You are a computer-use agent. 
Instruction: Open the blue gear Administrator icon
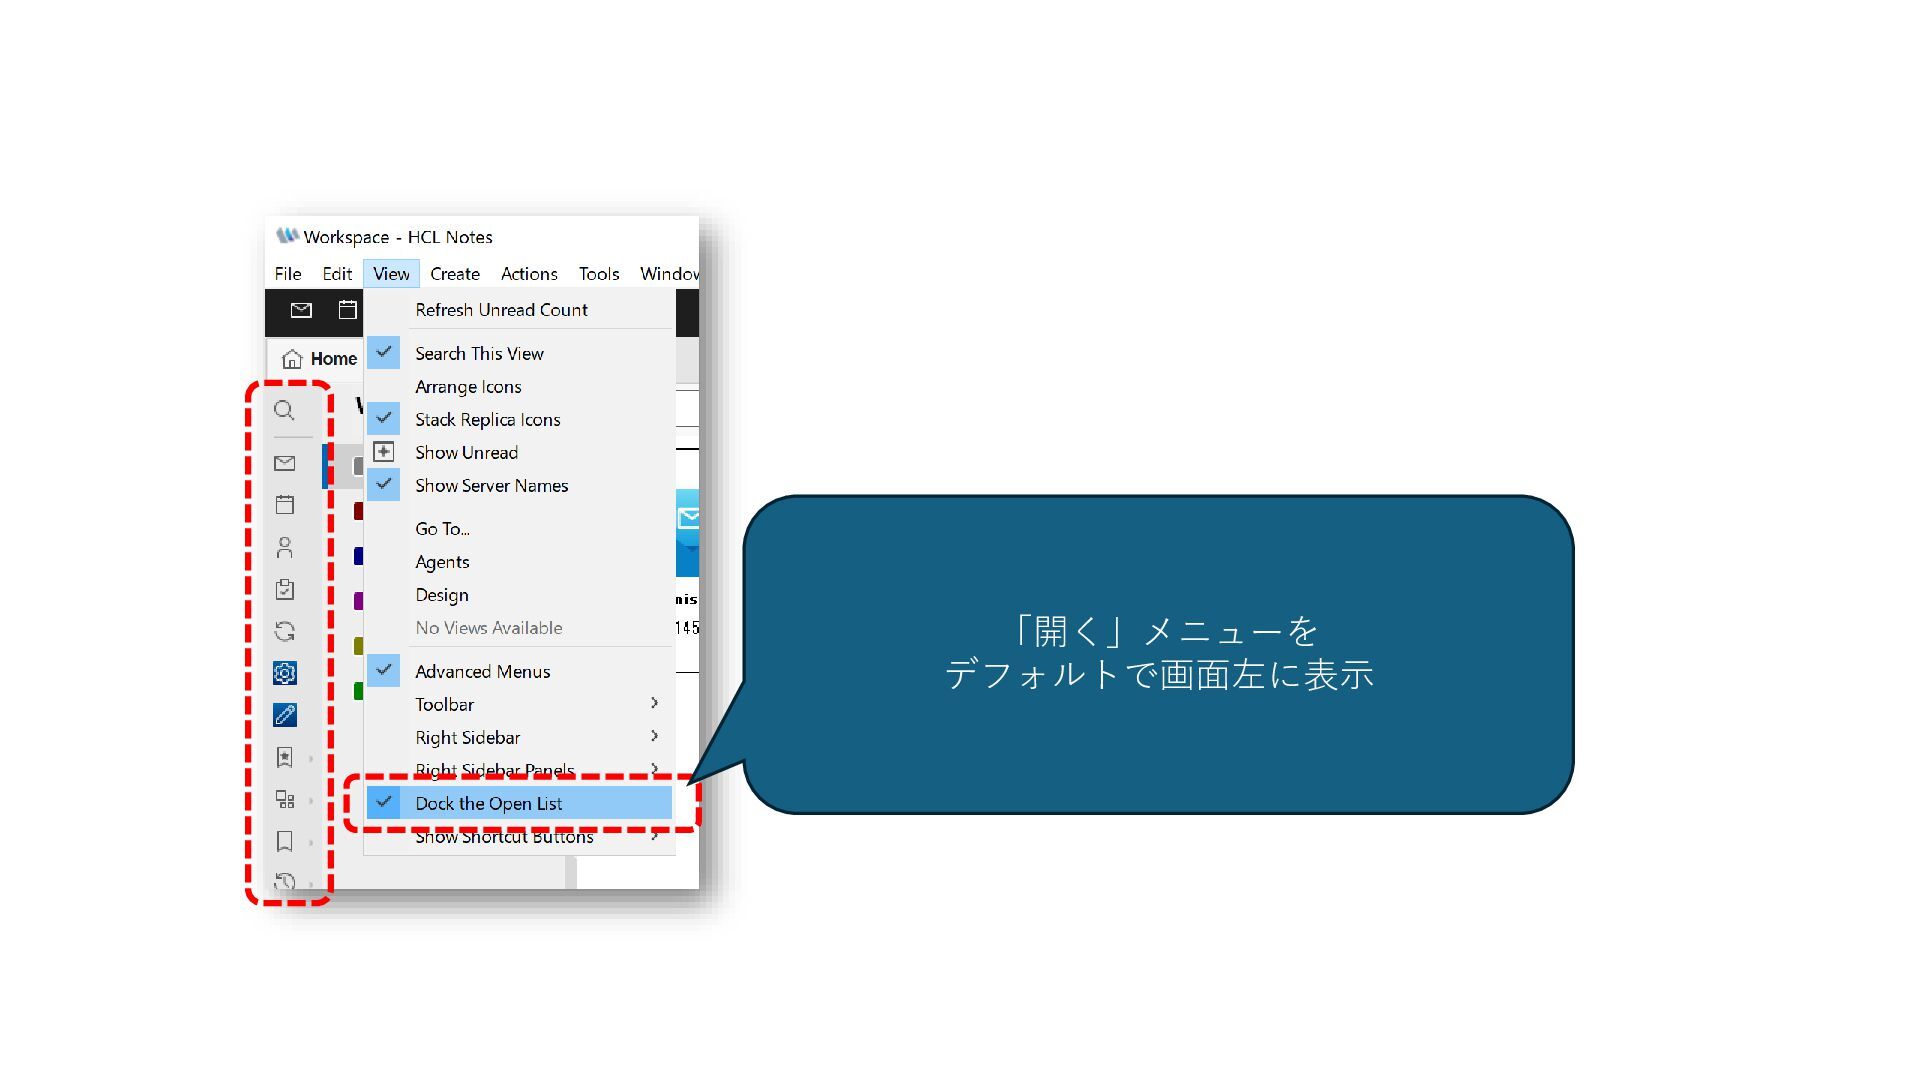pos(284,673)
